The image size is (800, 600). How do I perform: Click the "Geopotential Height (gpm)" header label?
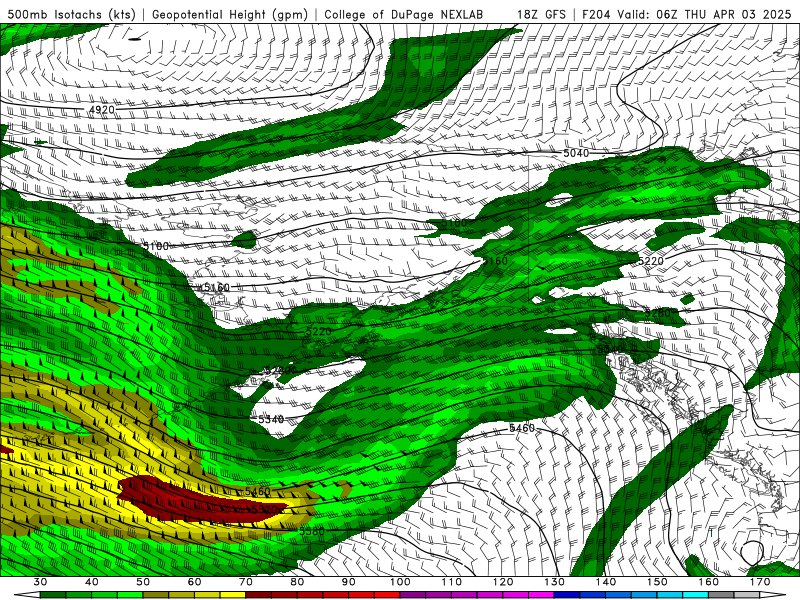230,14
